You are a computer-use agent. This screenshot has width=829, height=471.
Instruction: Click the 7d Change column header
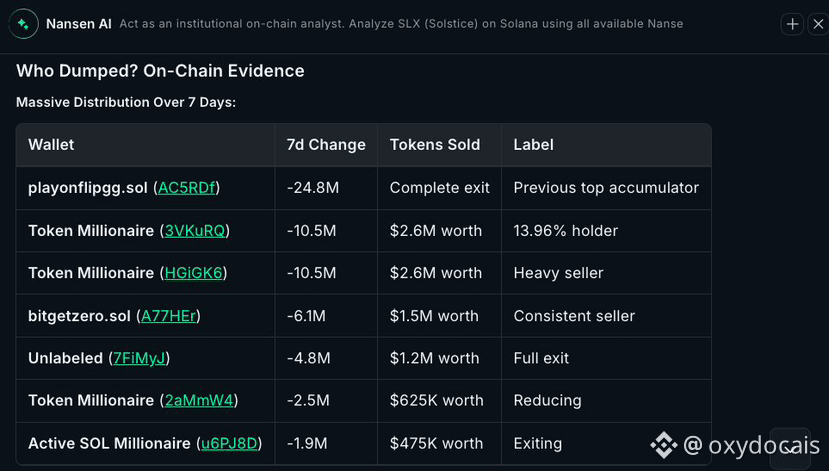[326, 145]
